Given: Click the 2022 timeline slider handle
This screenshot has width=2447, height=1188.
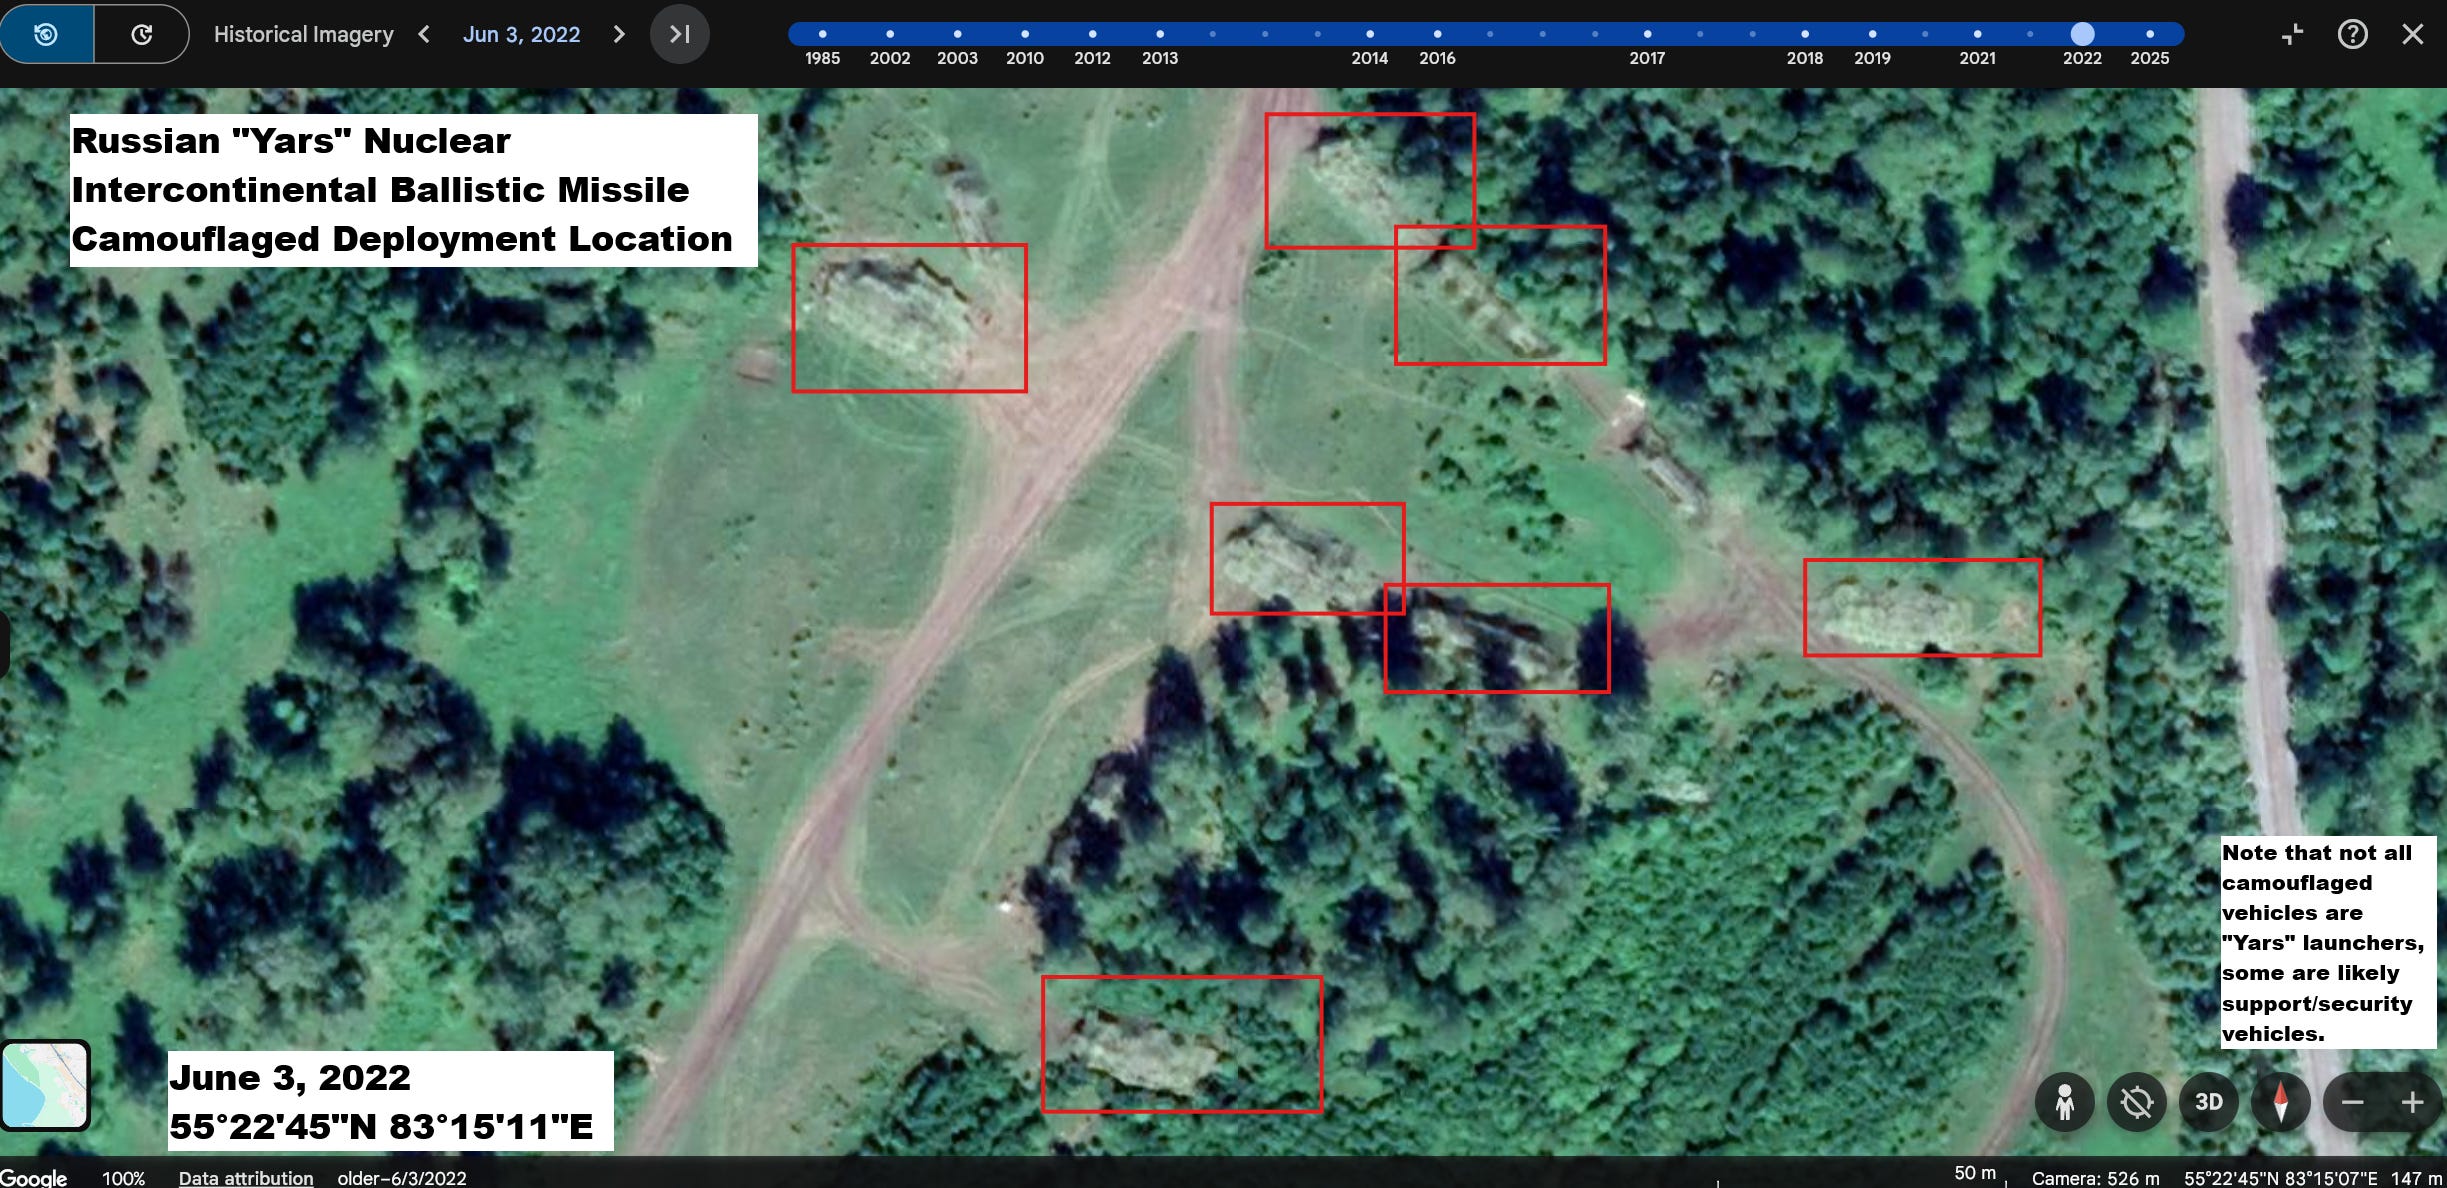Looking at the screenshot, I should coord(2082,34).
